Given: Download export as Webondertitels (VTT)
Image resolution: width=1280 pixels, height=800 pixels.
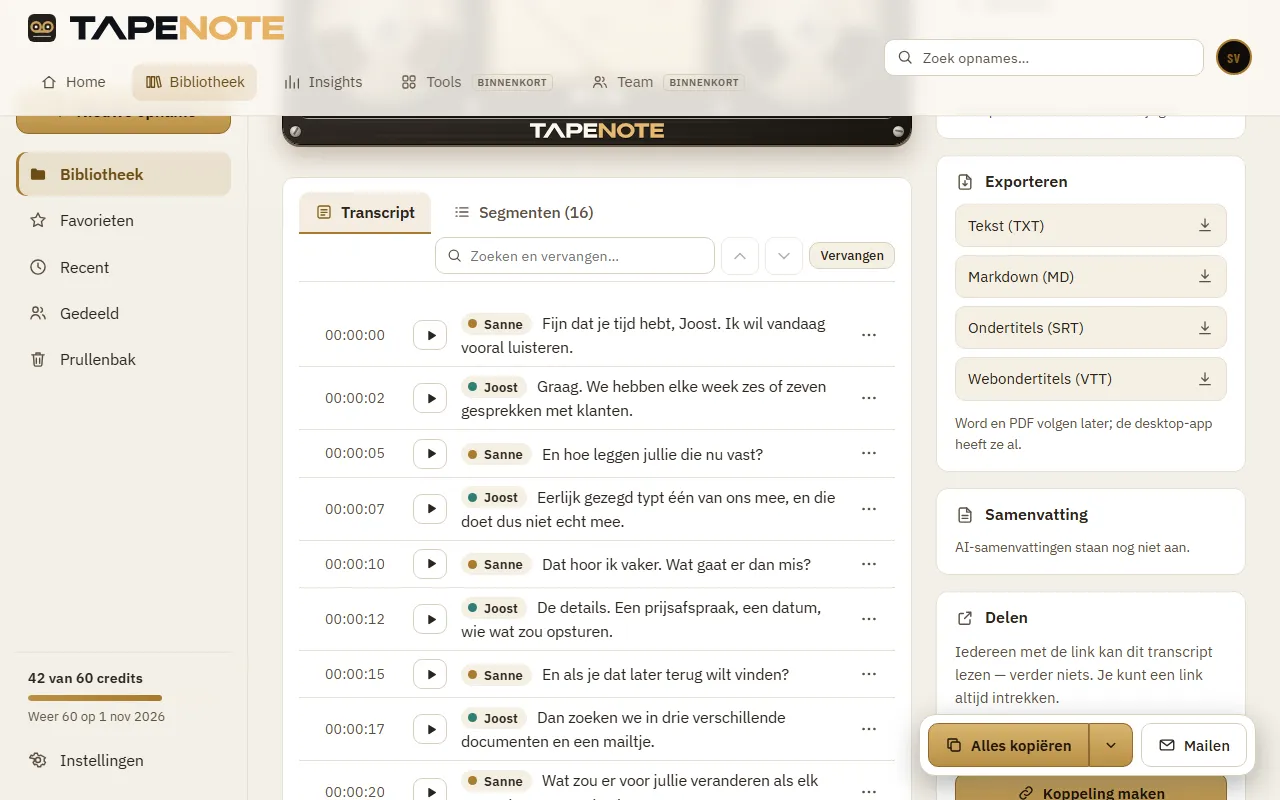Looking at the screenshot, I should point(1091,379).
